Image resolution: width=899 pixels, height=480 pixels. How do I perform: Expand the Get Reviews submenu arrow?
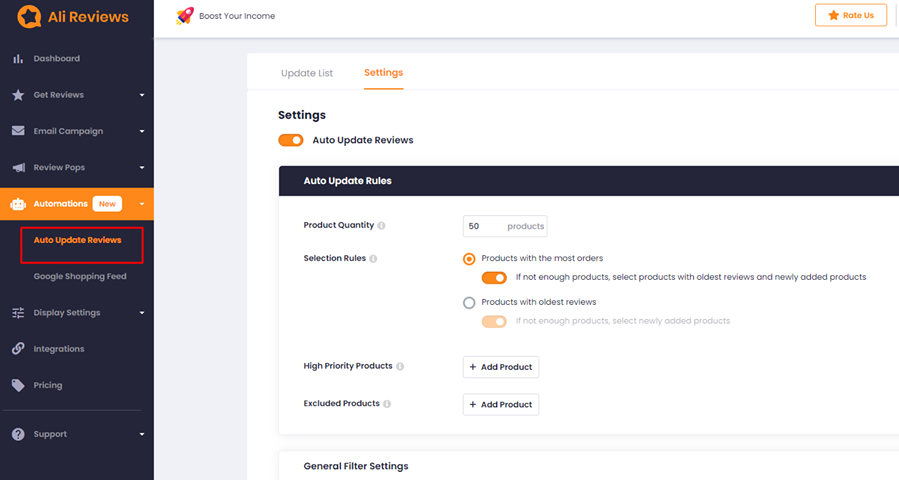tap(142, 95)
